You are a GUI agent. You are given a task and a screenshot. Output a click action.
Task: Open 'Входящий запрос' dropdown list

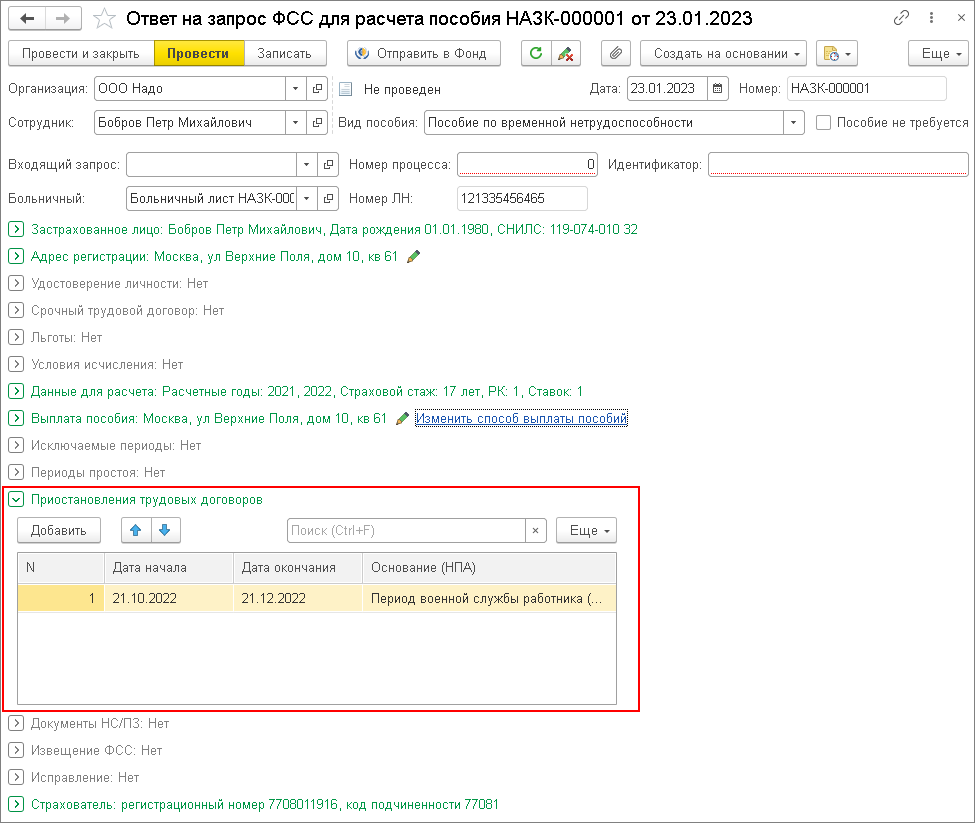pos(307,165)
